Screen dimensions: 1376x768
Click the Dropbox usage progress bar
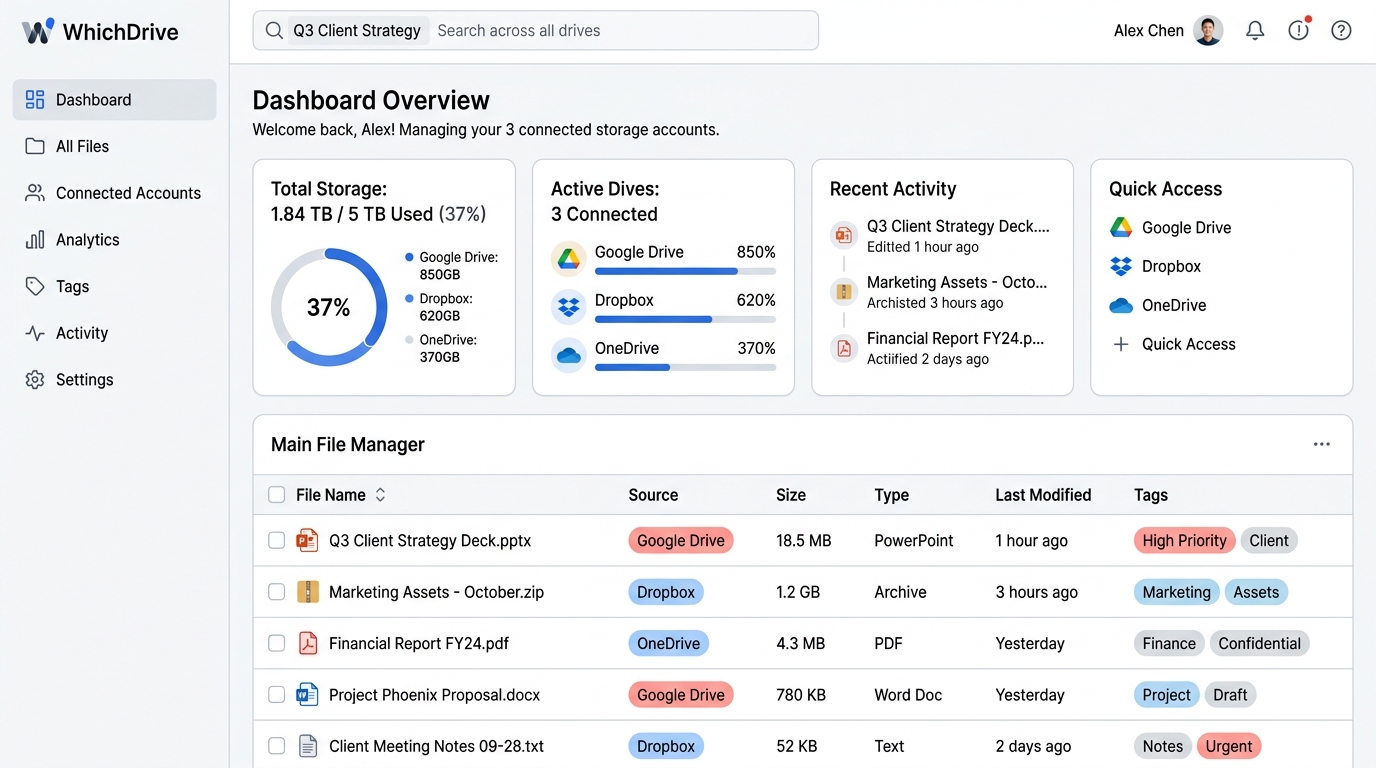pos(685,319)
